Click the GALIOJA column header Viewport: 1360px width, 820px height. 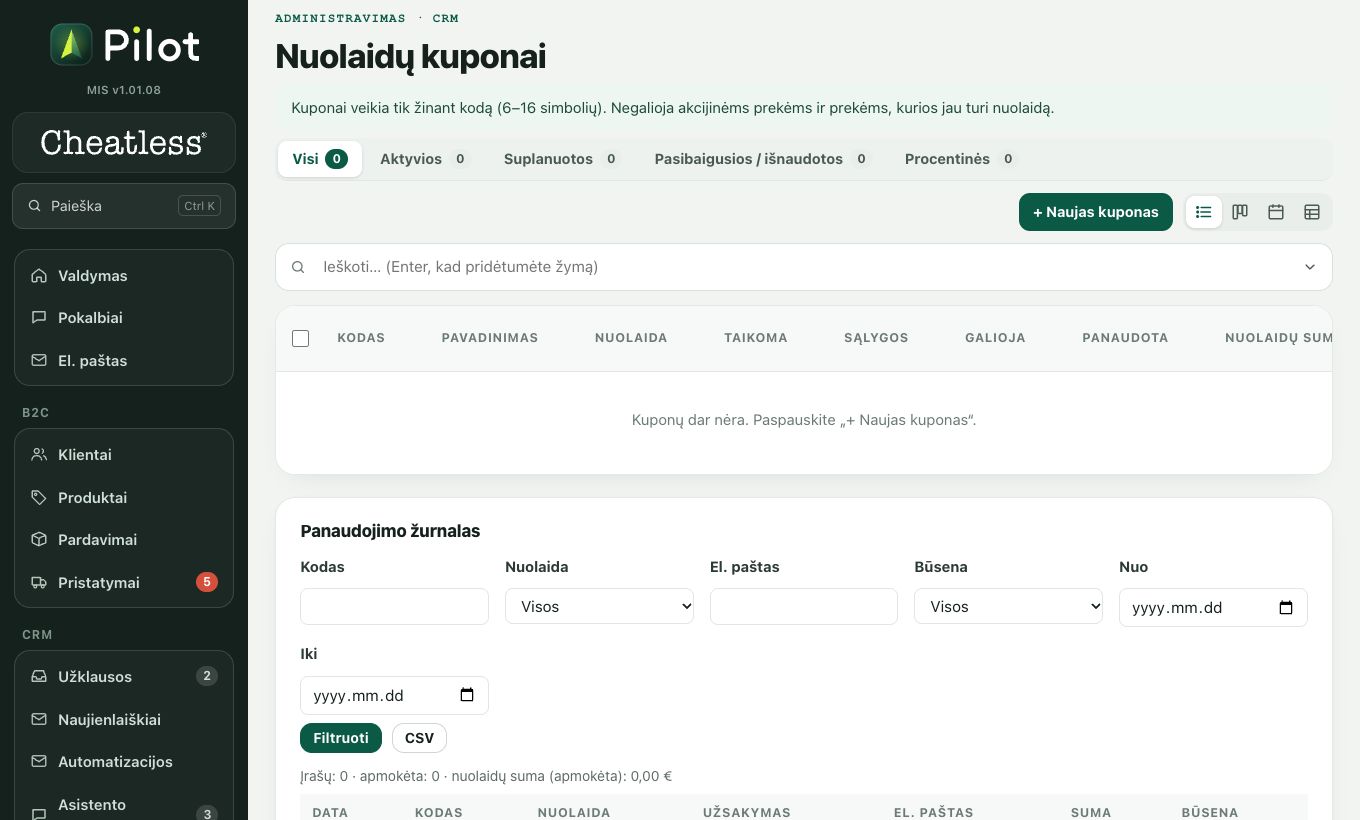(995, 338)
